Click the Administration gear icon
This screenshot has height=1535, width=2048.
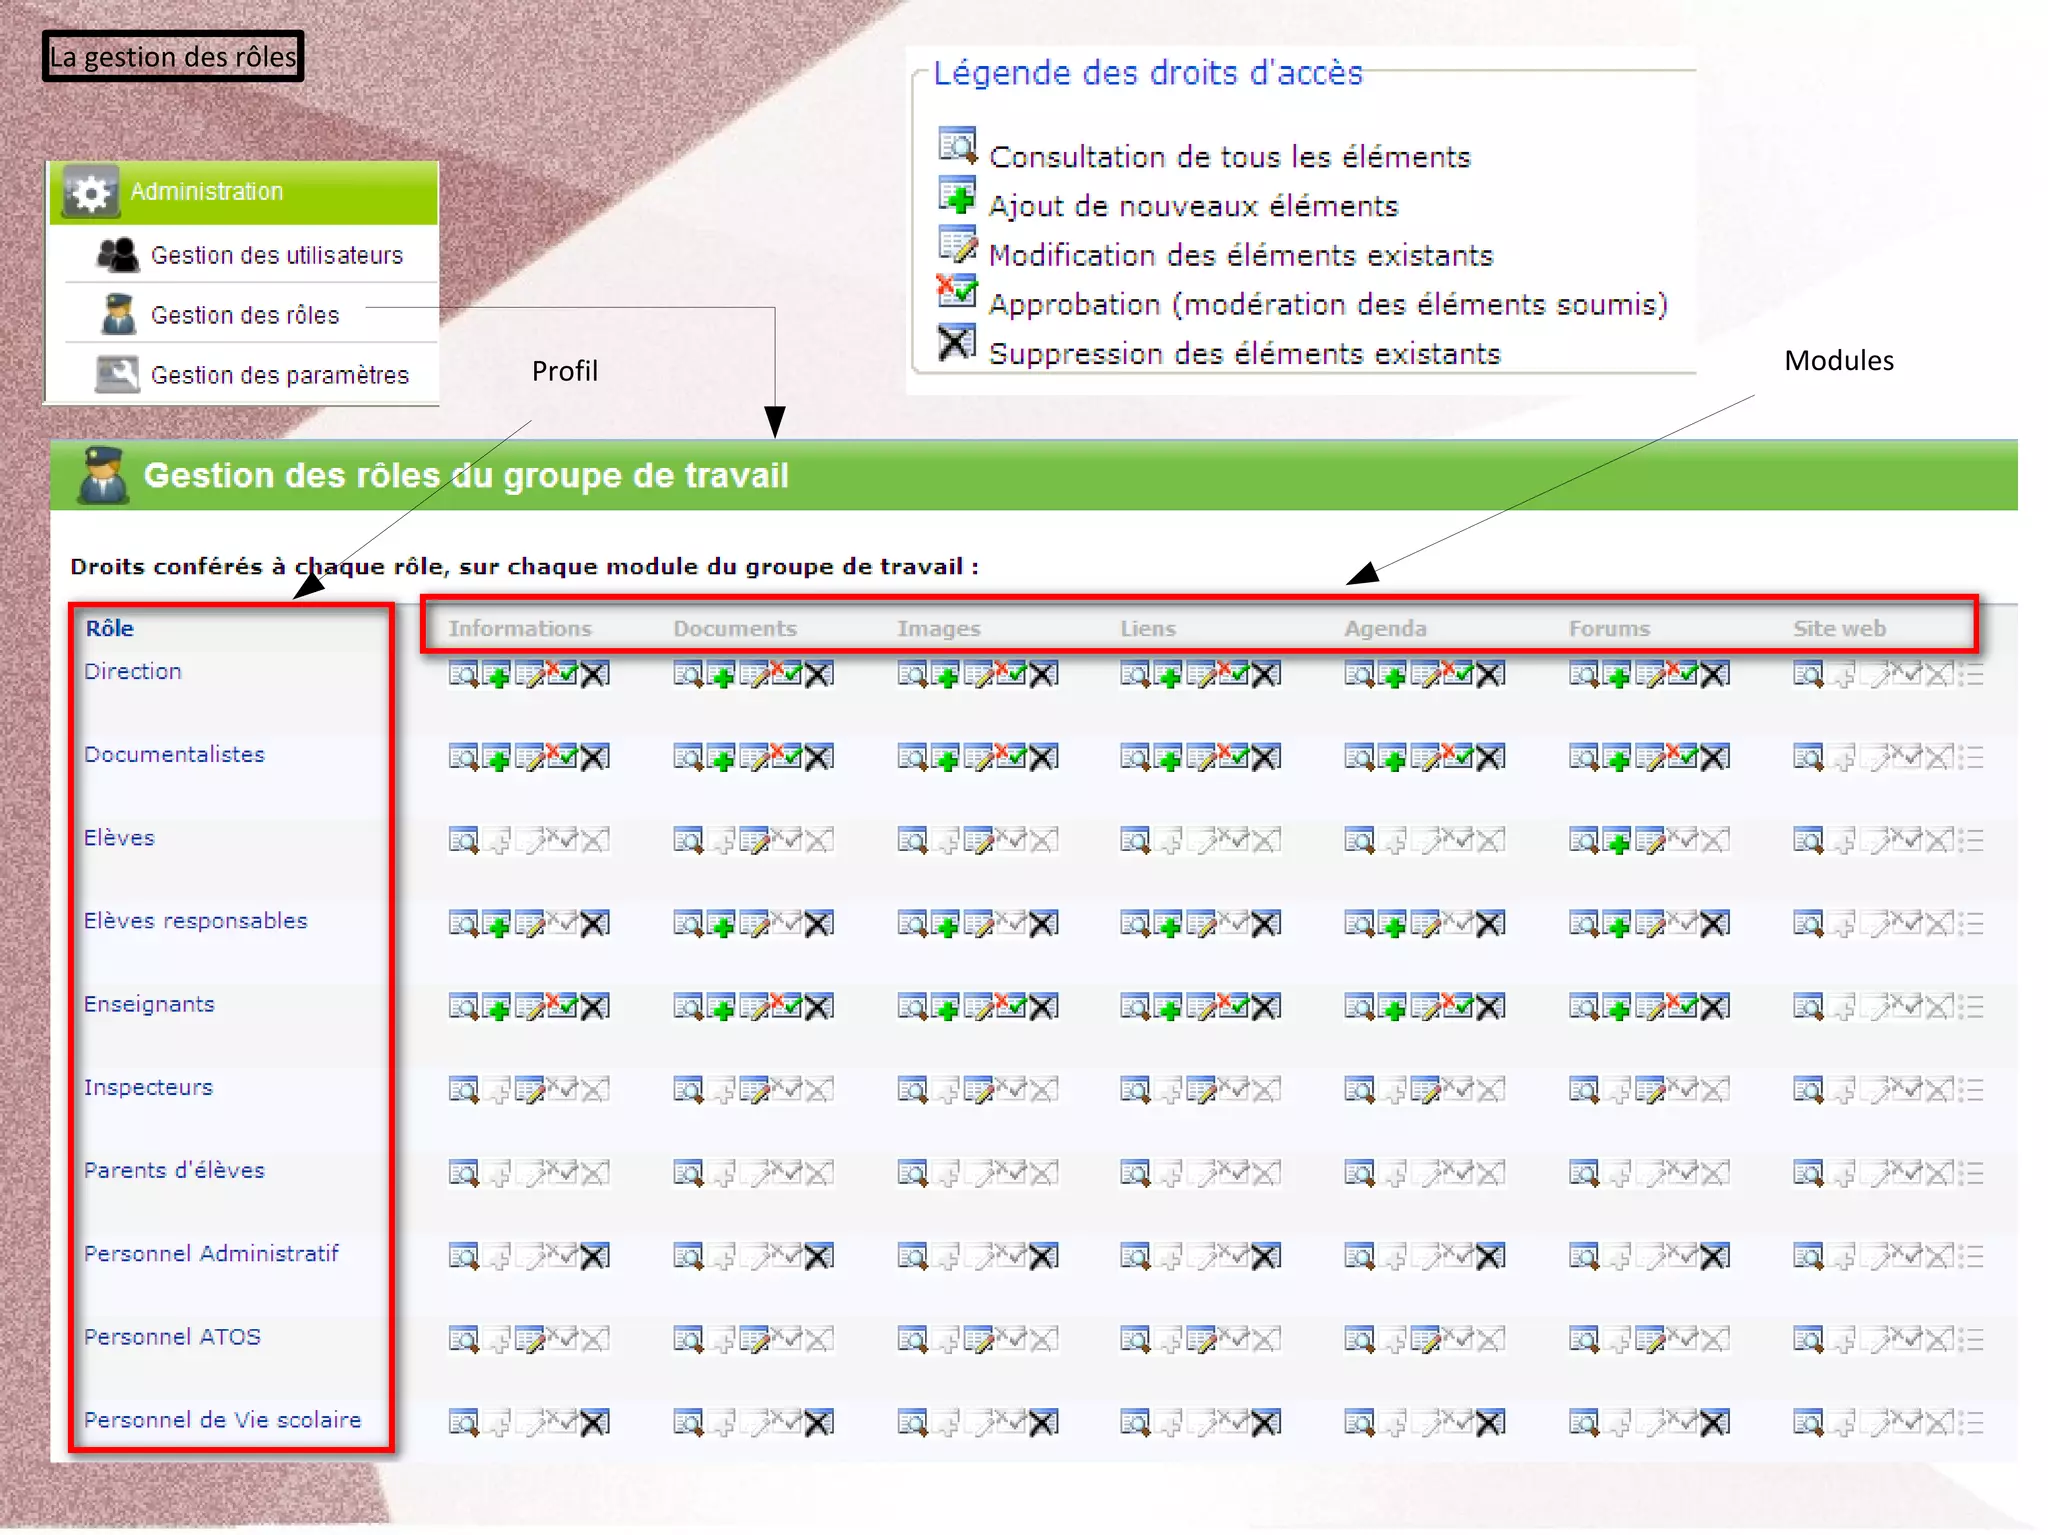[90, 192]
